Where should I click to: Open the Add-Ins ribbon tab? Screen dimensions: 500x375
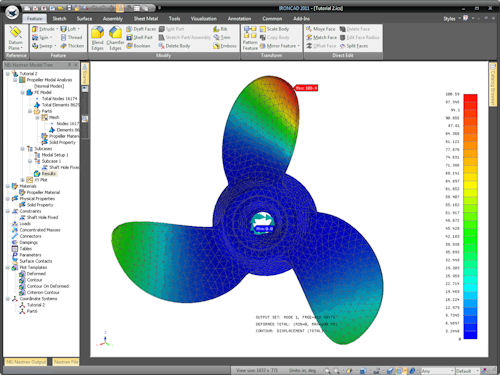pos(301,19)
